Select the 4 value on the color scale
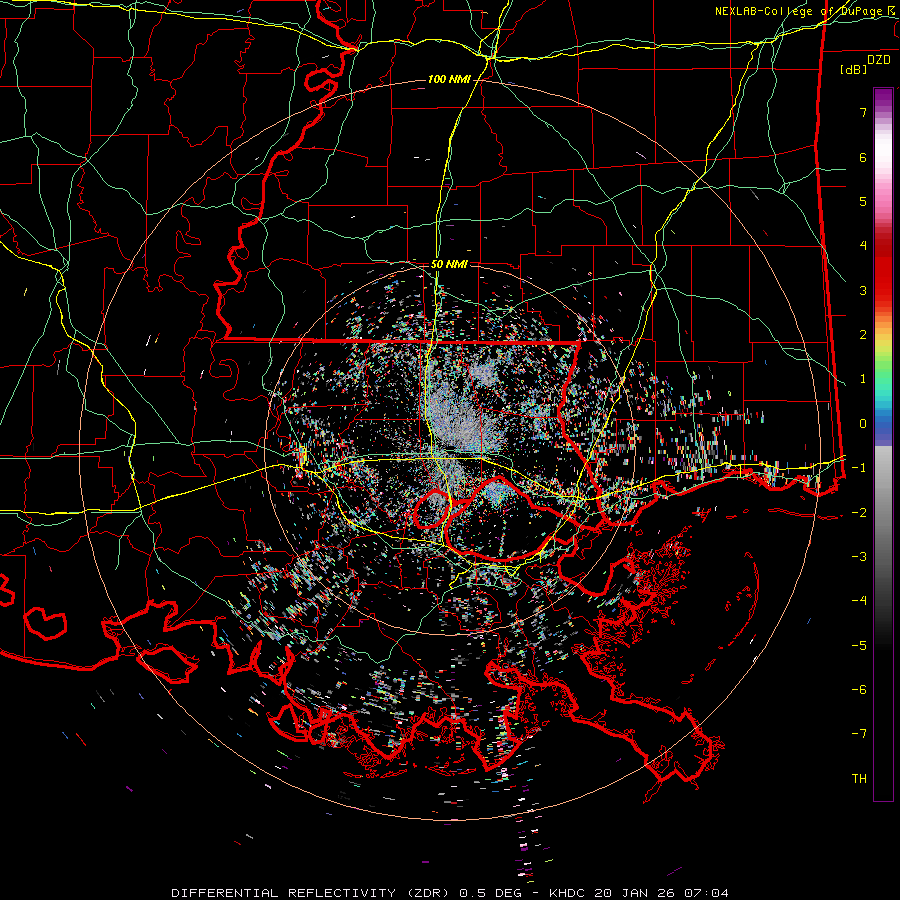 point(863,246)
